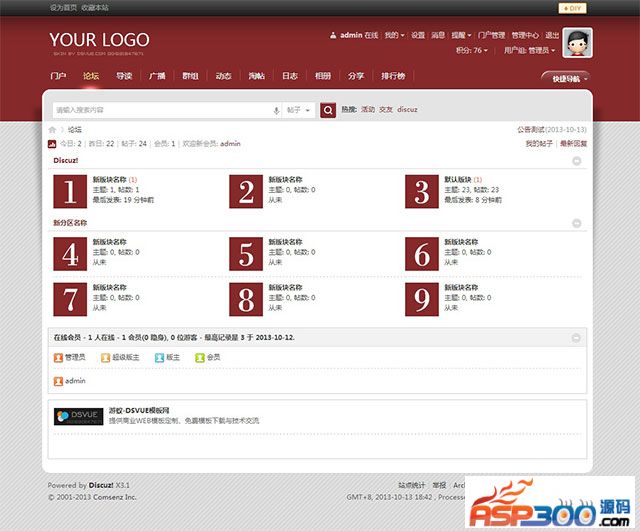Open the 排行榜 nav tab

pos(393,76)
